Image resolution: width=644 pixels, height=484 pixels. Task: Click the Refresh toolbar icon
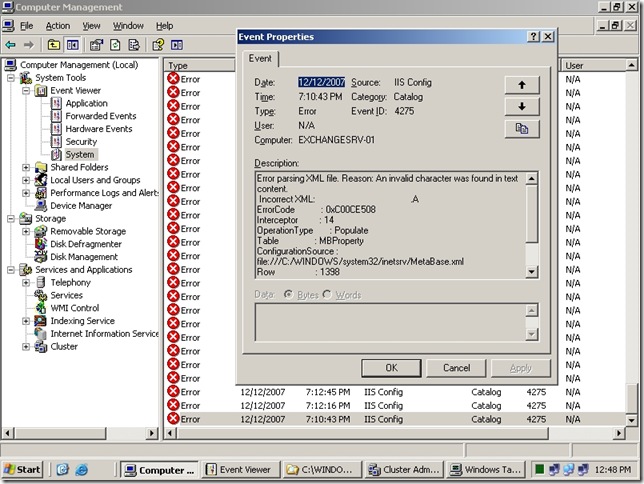[115, 44]
